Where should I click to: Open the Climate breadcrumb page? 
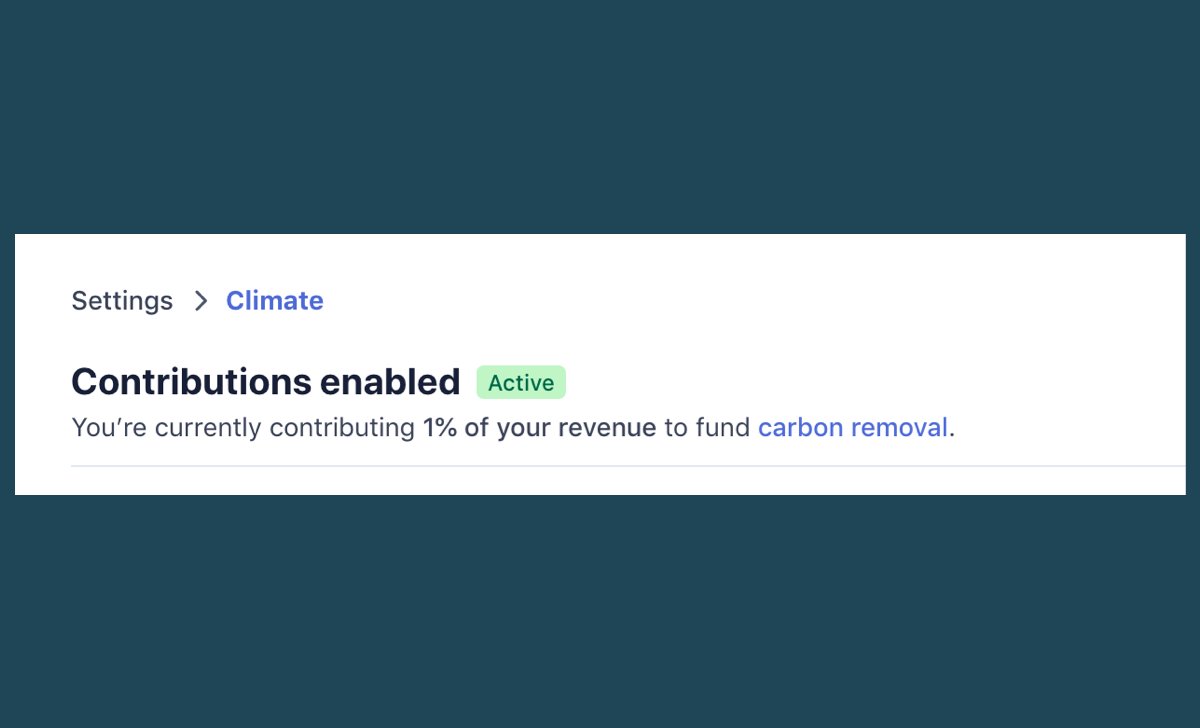274,301
